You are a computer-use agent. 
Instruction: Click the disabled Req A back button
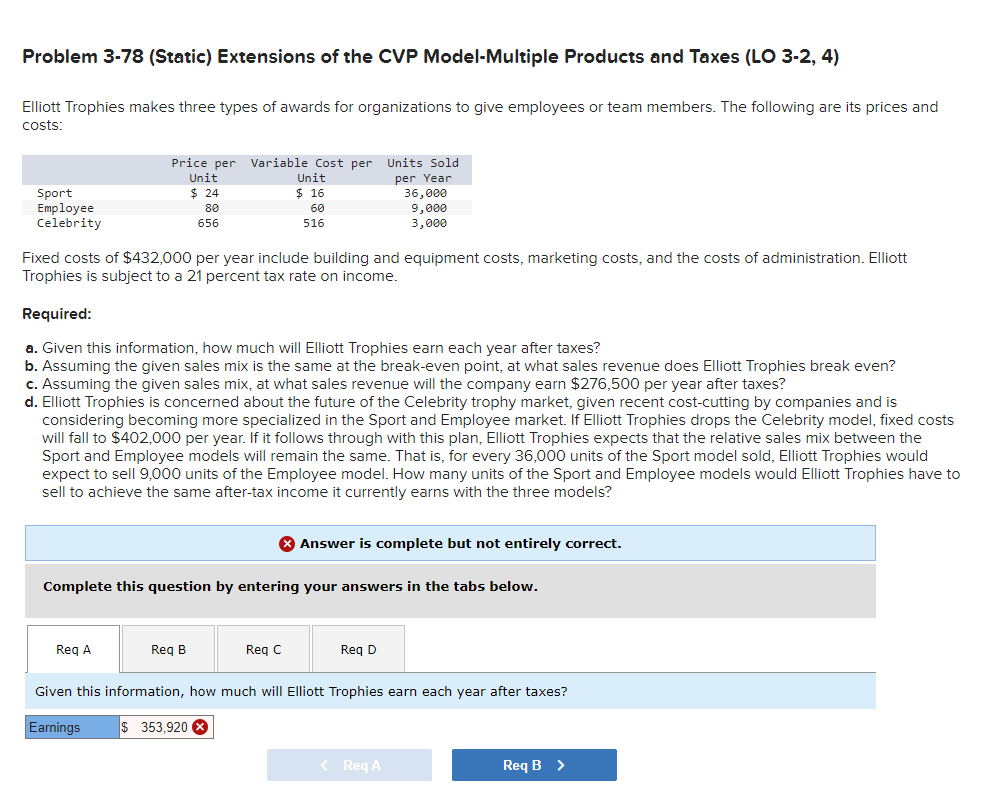(x=349, y=765)
